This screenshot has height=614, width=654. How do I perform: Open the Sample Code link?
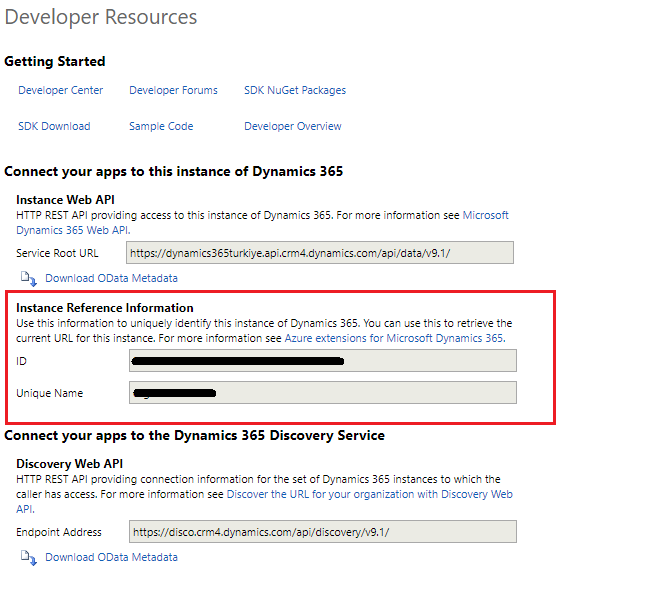click(x=161, y=126)
